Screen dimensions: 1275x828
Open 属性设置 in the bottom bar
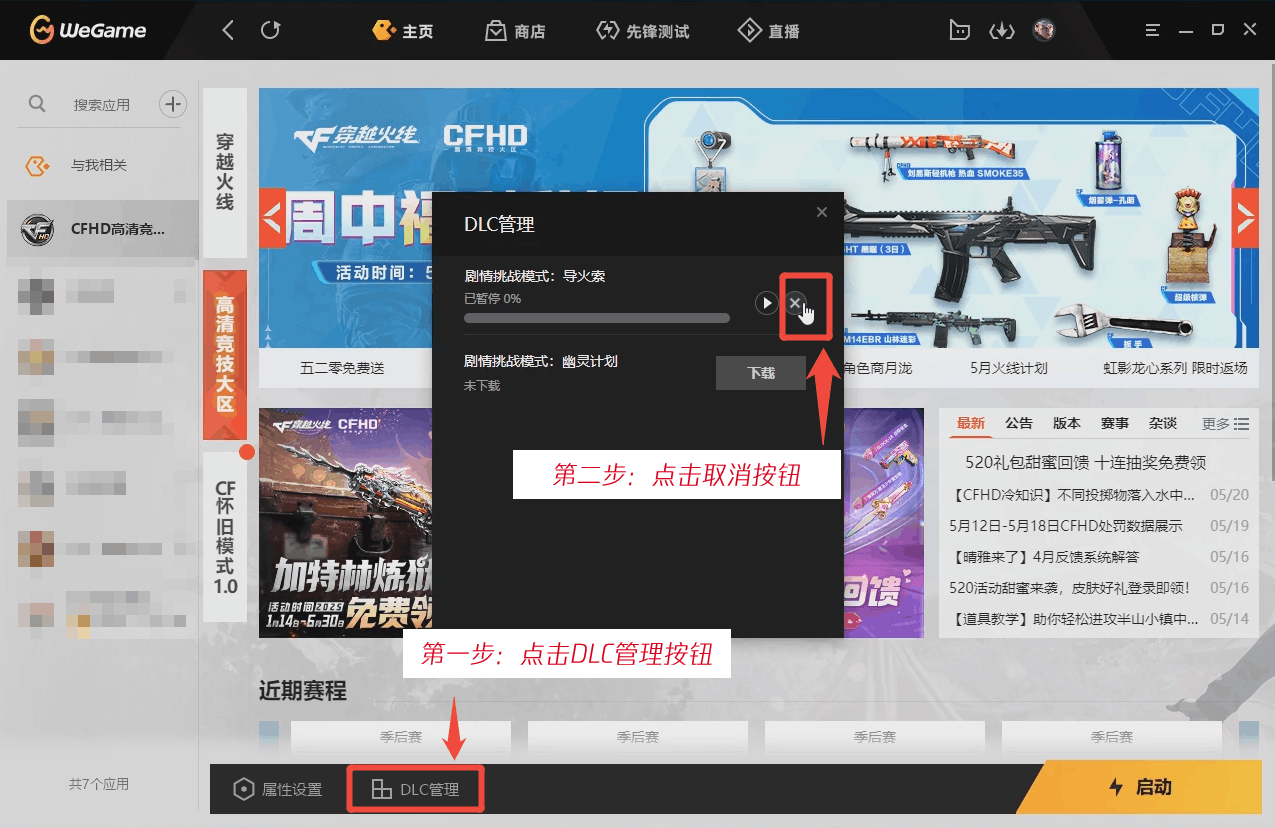[x=277, y=789]
